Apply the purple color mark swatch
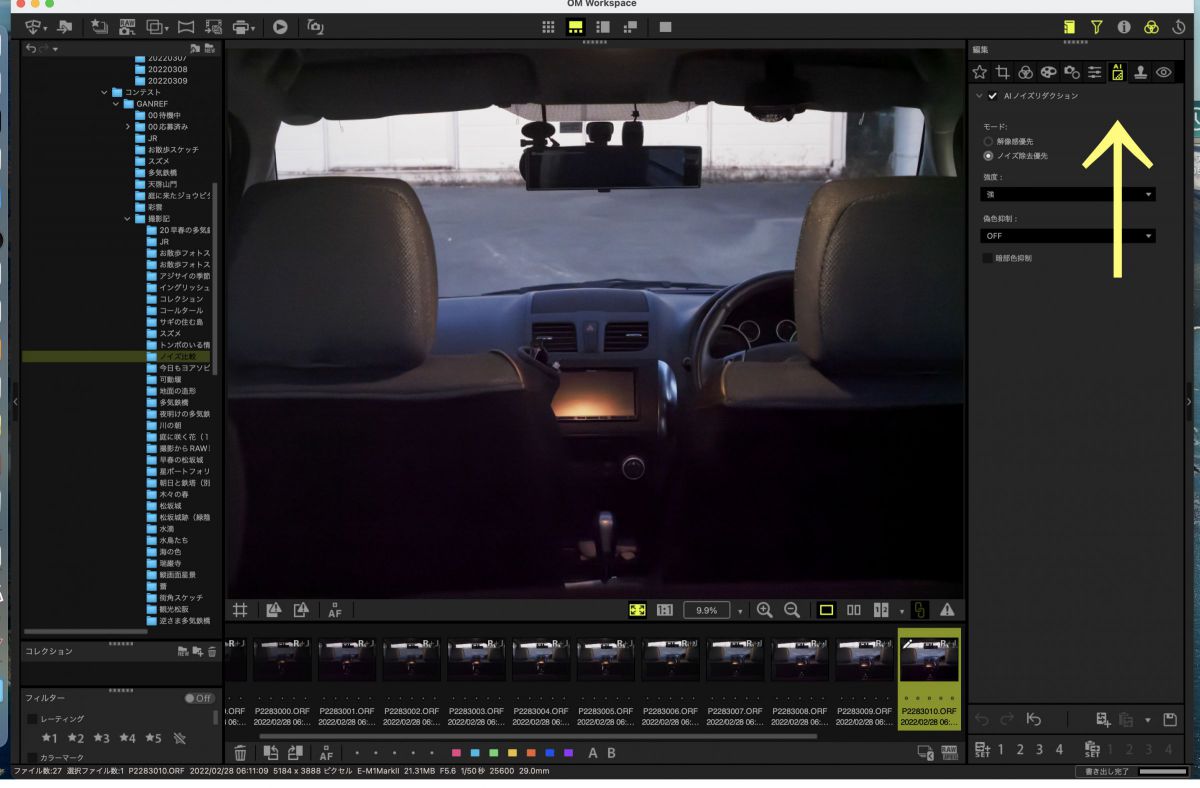This screenshot has width=1200, height=788. click(568, 753)
